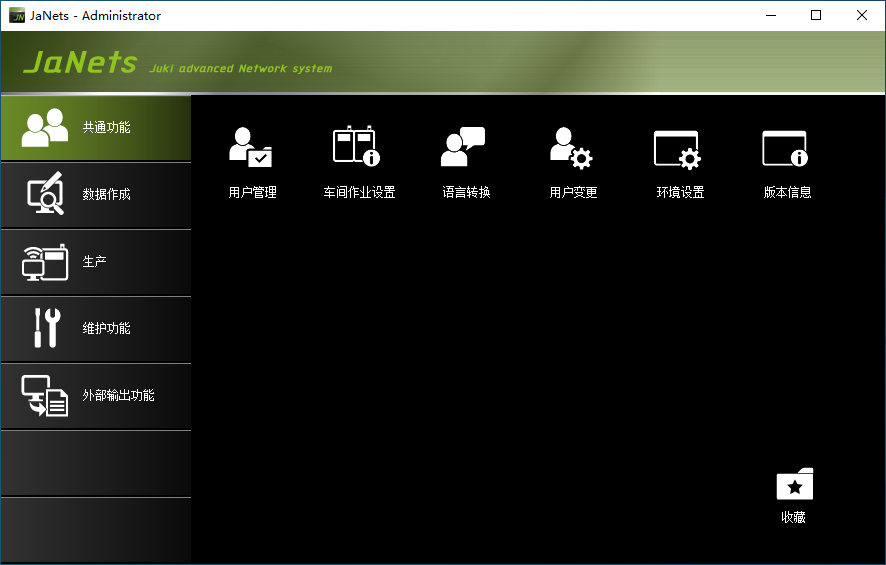Open the 用户管理 user management icon
The height and width of the screenshot is (565, 886).
[250, 147]
